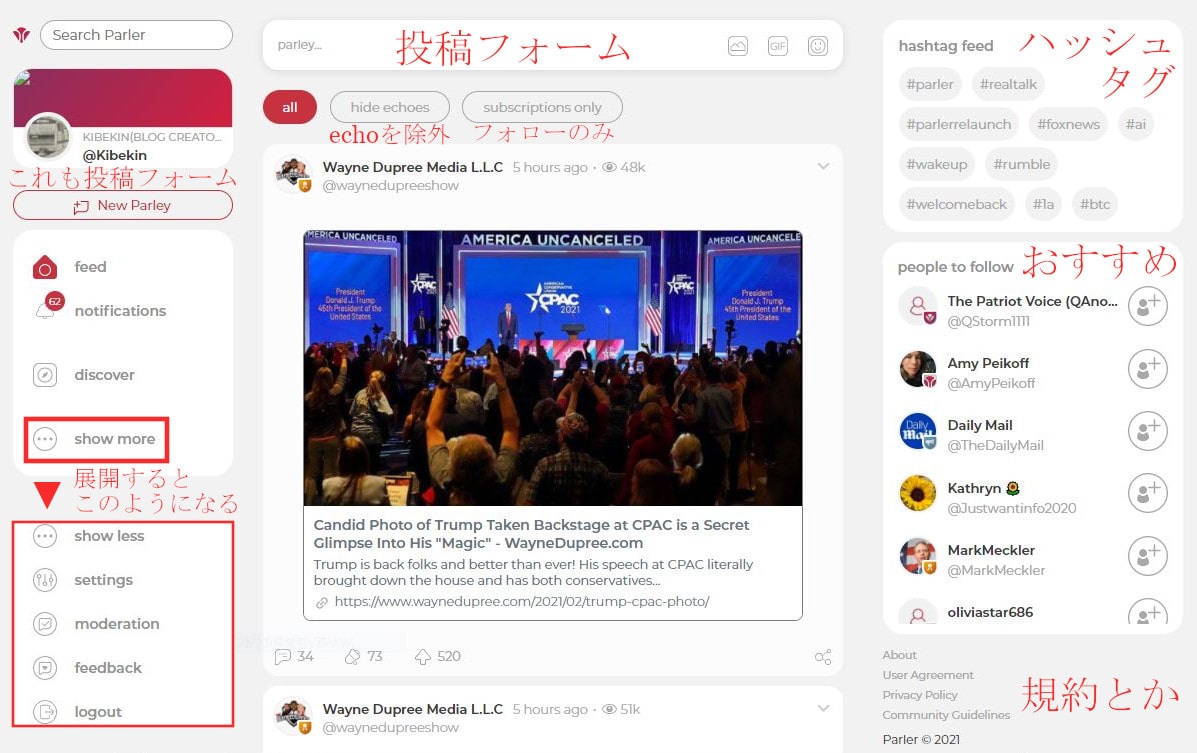The image size is (1197, 753).
Task: Select the 'all' feed filter
Action: coord(289,108)
